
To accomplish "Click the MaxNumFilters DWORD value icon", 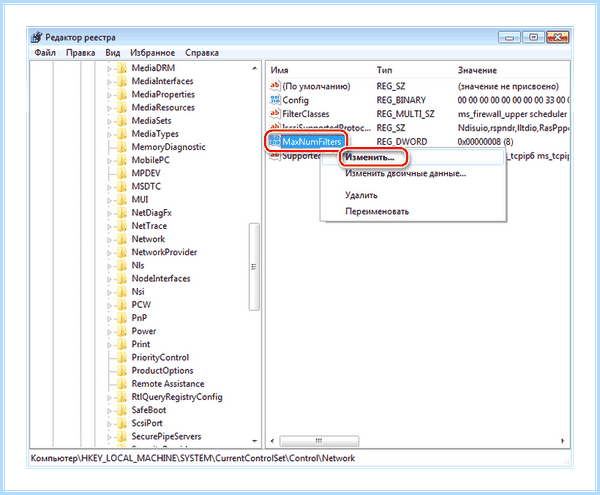I will (x=275, y=142).
